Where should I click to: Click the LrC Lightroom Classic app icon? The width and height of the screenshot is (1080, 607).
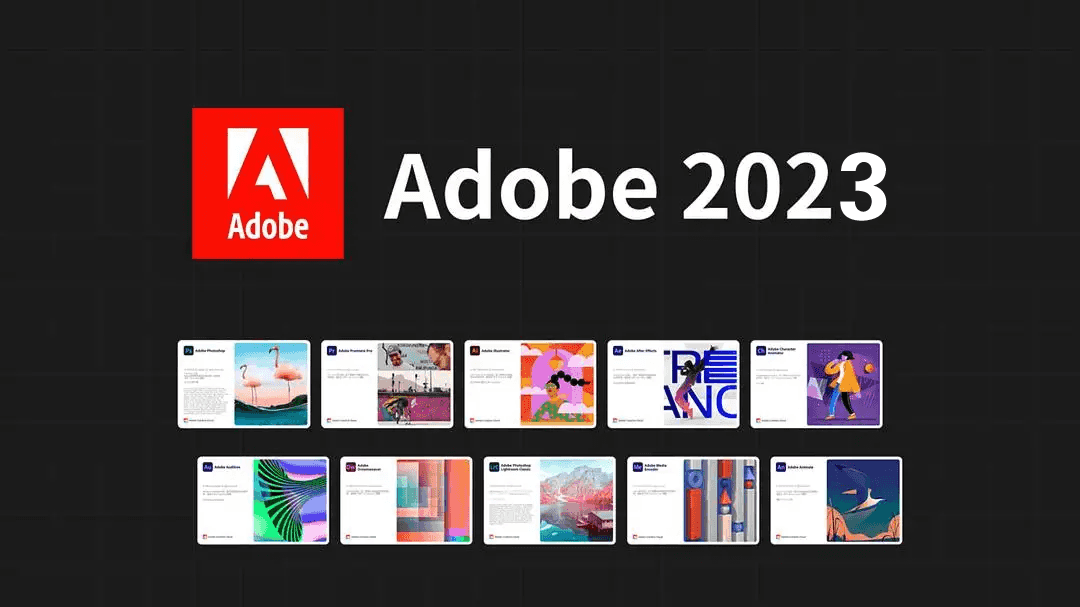[x=494, y=467]
